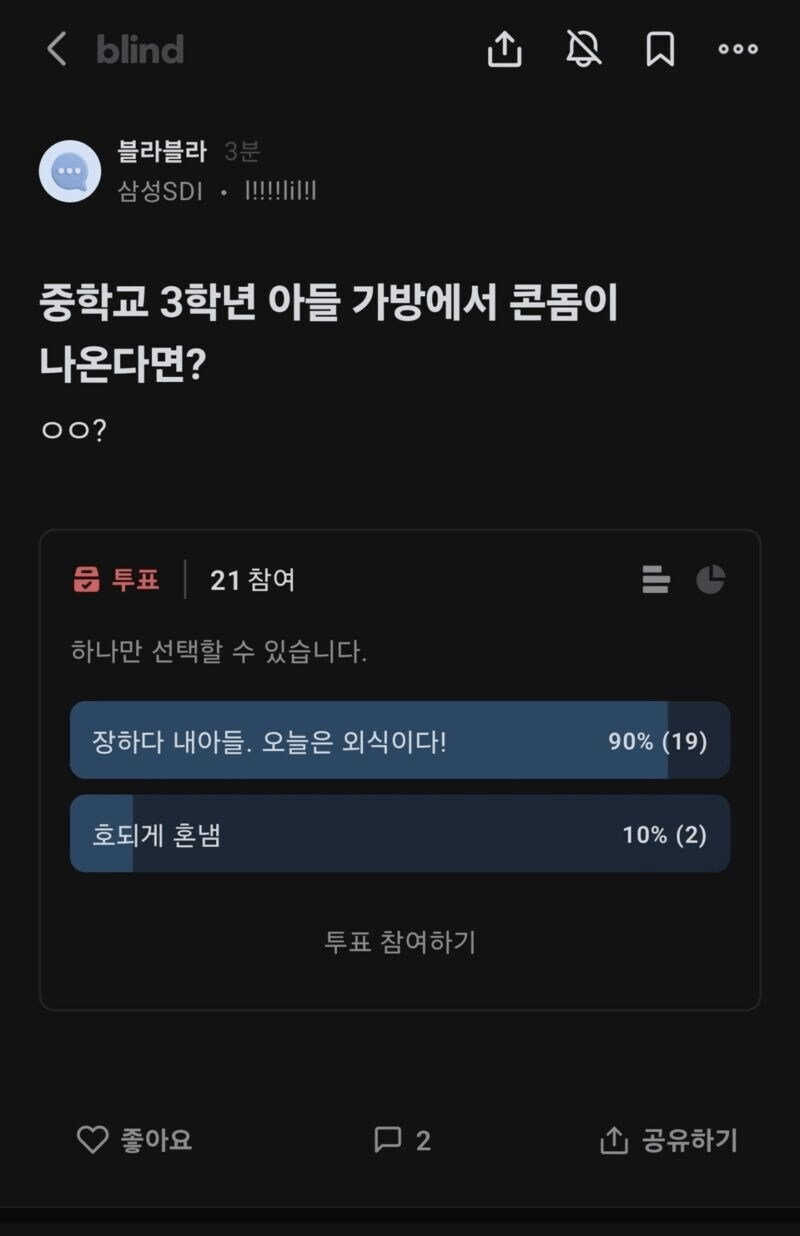Select the option '장하다 내아들. 오늘은 외식이다!'

pos(399,741)
